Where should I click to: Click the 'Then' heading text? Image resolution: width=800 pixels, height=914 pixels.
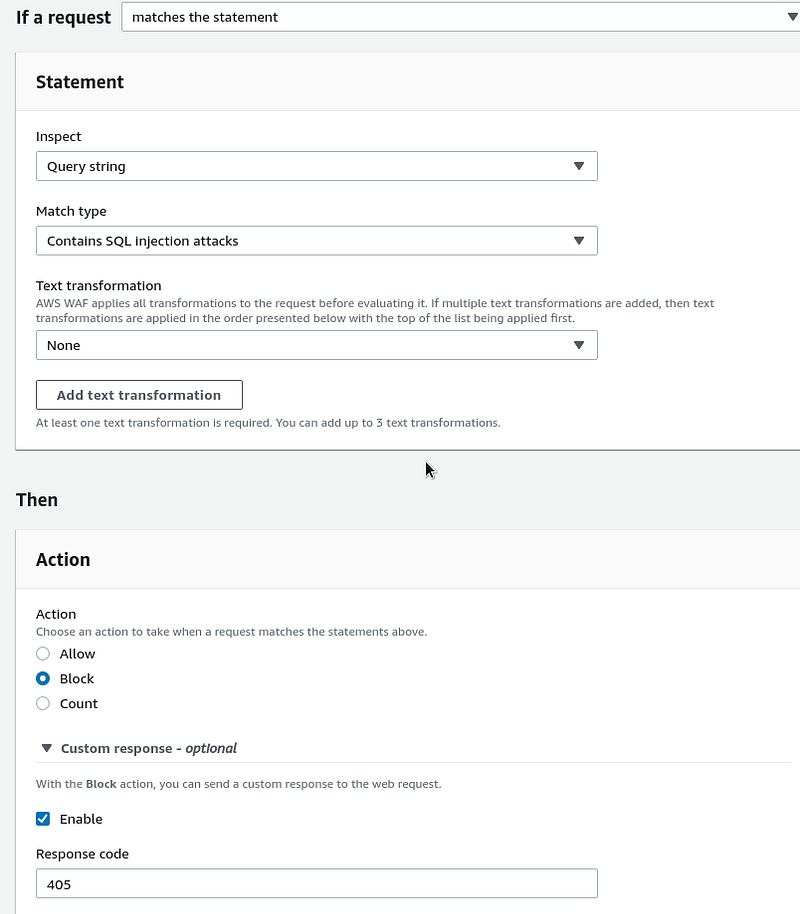click(x=37, y=500)
